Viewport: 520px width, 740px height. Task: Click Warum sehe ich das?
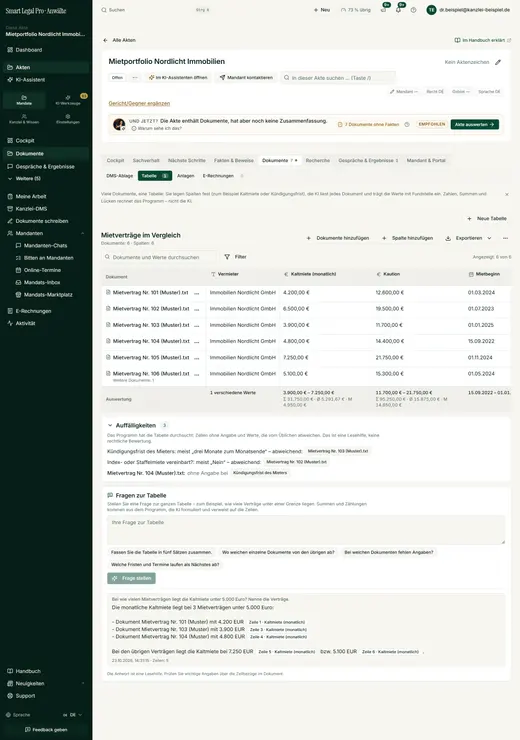coord(156,128)
